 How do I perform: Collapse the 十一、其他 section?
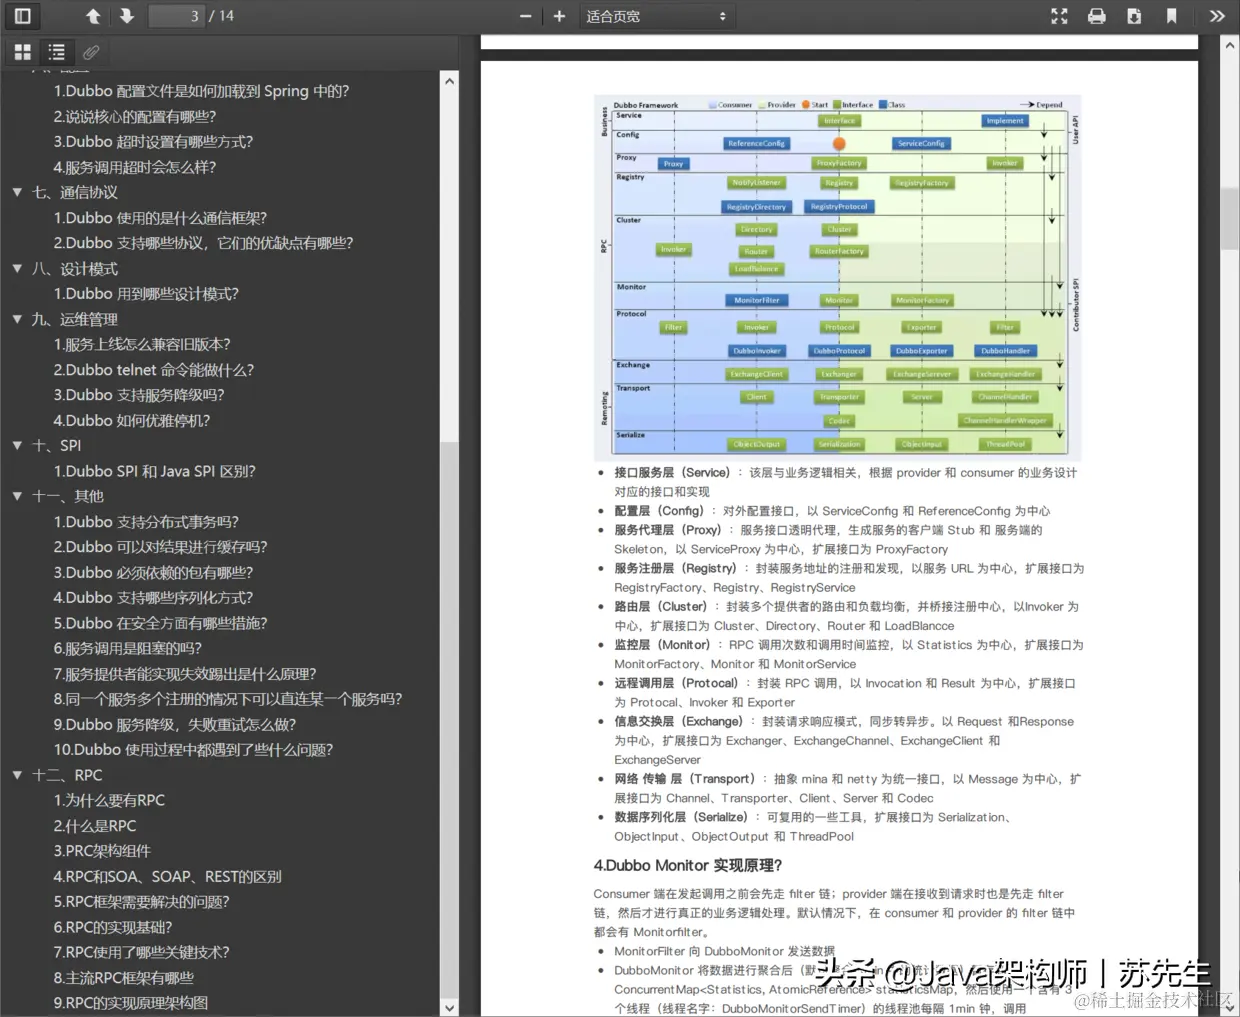(x=17, y=496)
